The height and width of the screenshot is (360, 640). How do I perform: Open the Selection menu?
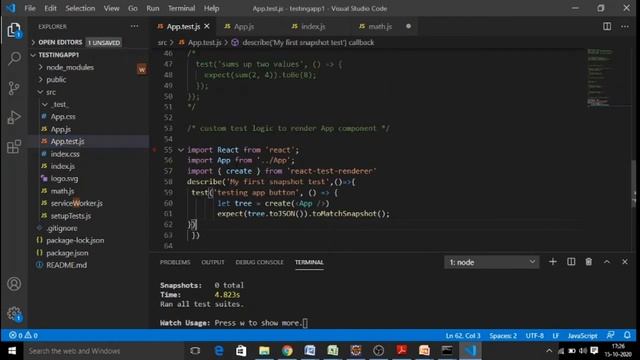[80, 8]
